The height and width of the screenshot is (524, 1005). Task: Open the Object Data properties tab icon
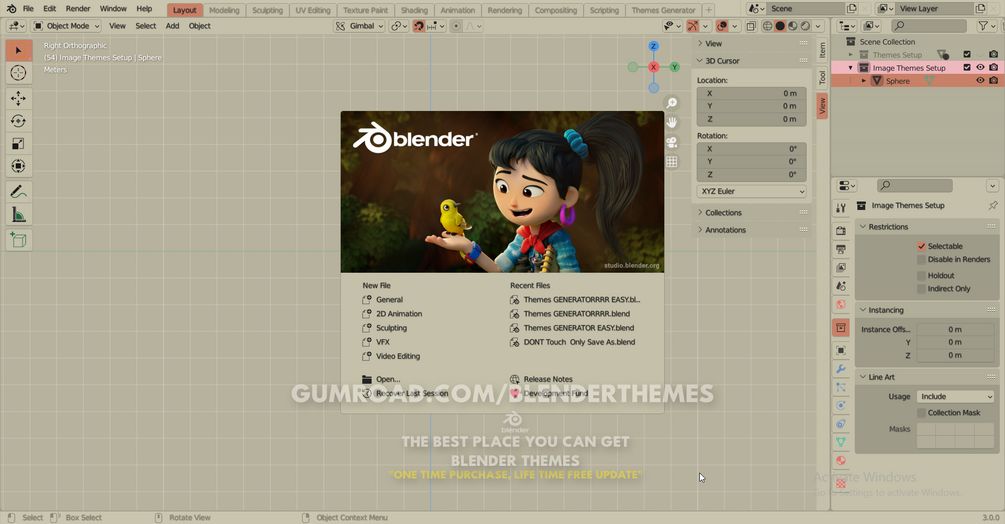(x=841, y=442)
